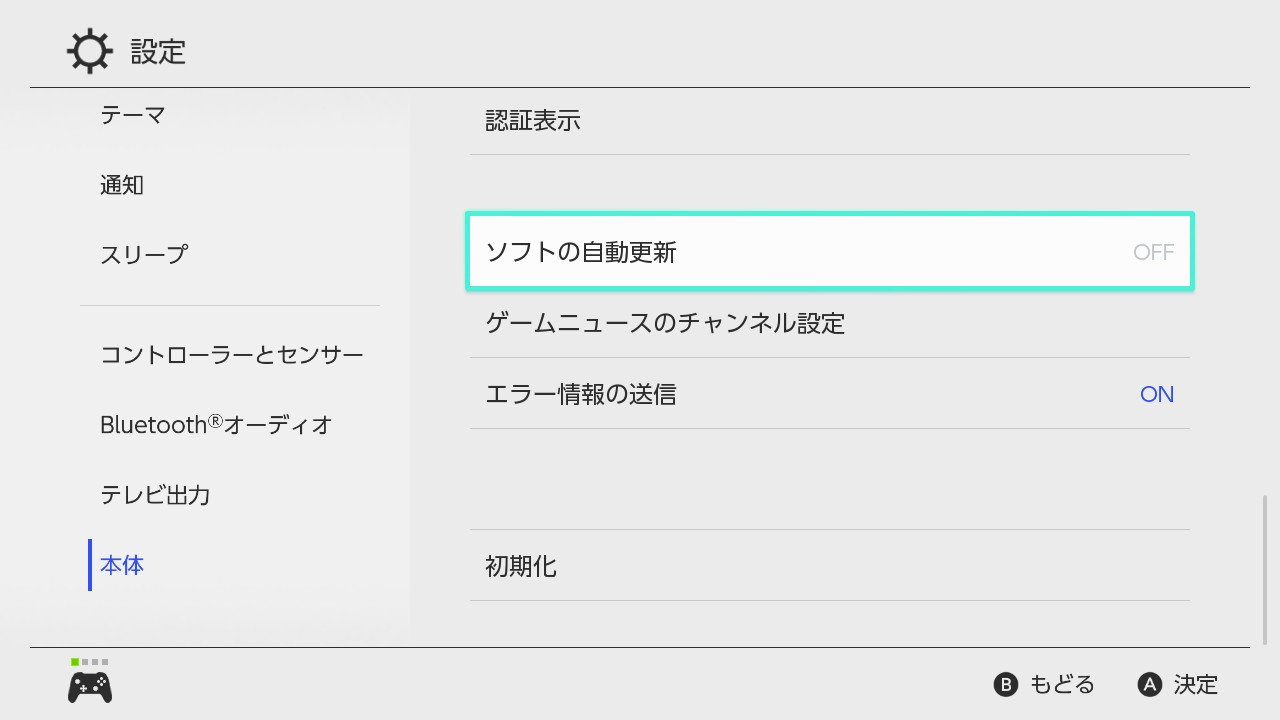Viewport: 1280px width, 720px height.
Task: Open 認証表示 to view certifications
Action: pyautogui.click(x=828, y=120)
